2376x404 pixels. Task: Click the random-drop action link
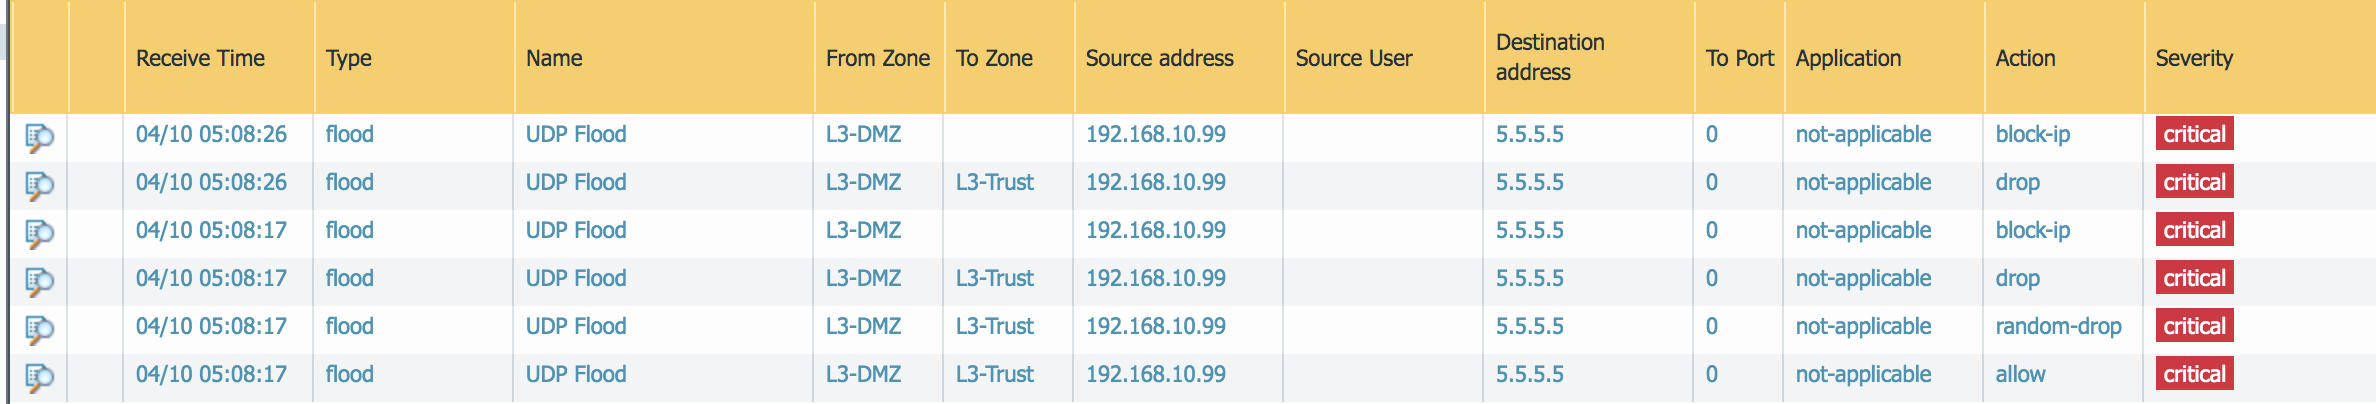pyautogui.click(x=2058, y=326)
